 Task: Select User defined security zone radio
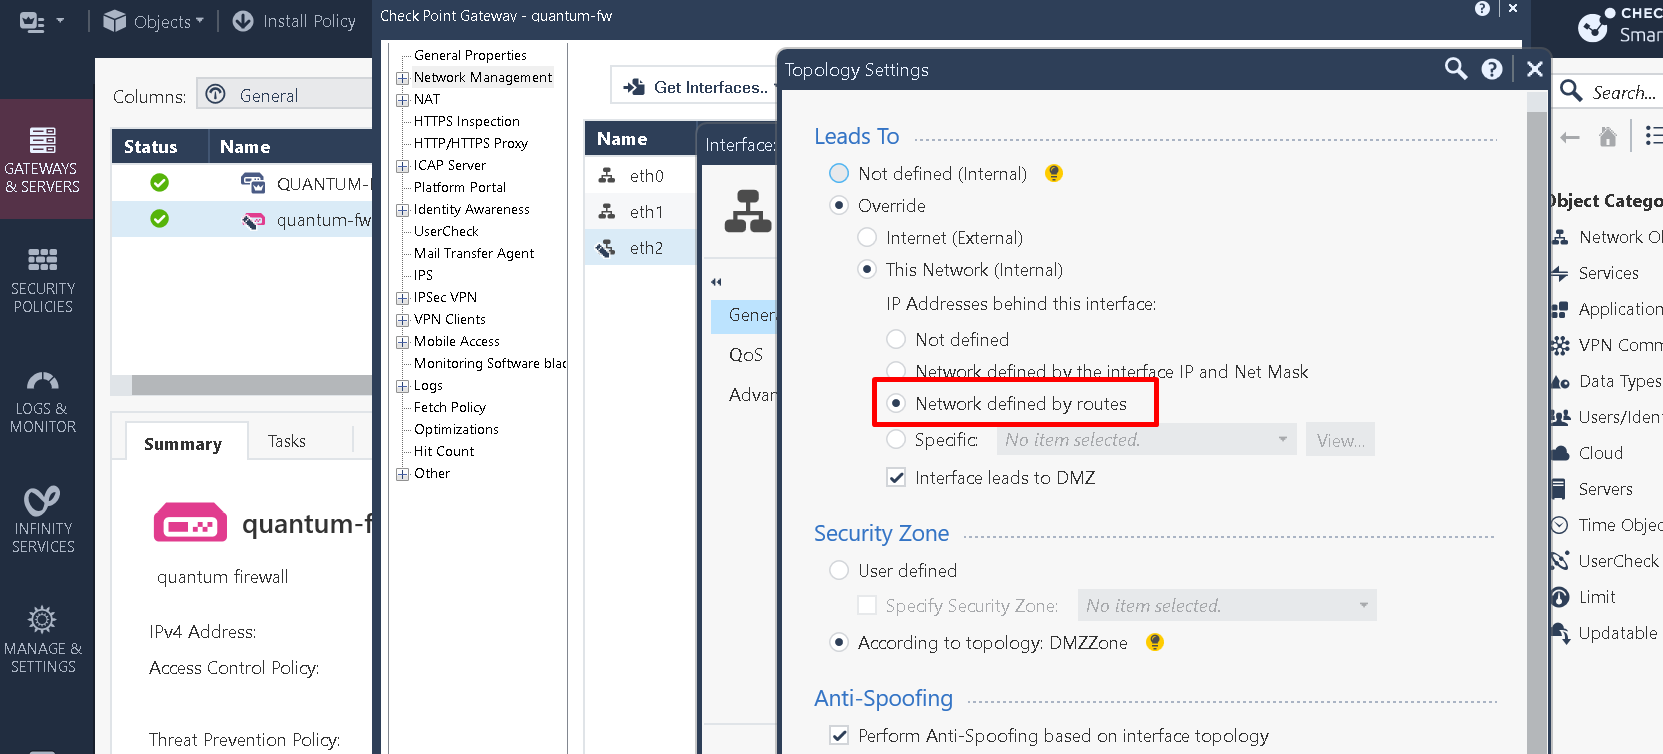(839, 570)
